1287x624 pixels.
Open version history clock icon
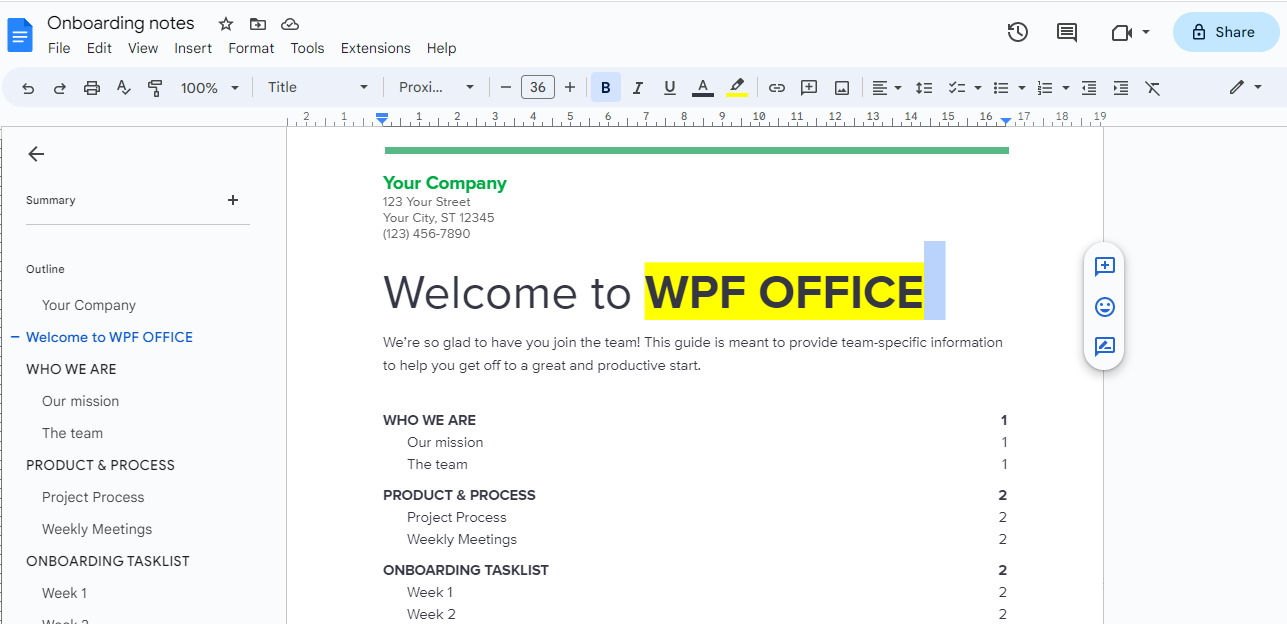point(1018,32)
